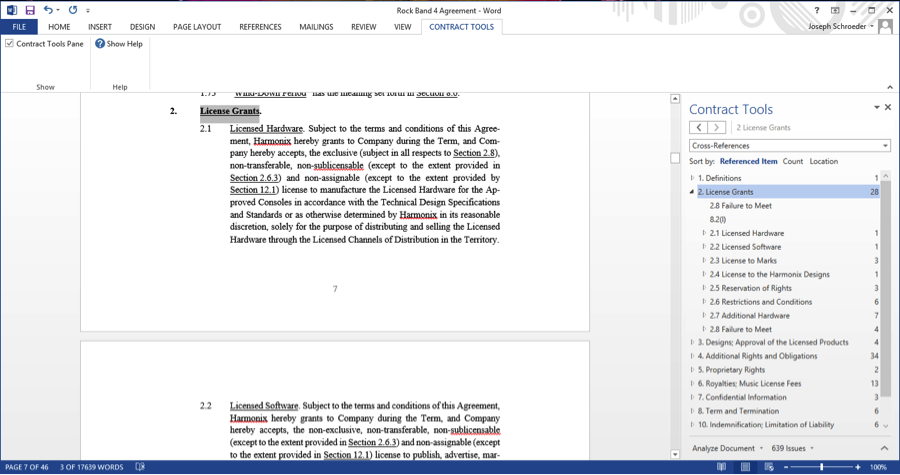Go back with the pane's previous arrow
900x475 pixels.
[699, 127]
